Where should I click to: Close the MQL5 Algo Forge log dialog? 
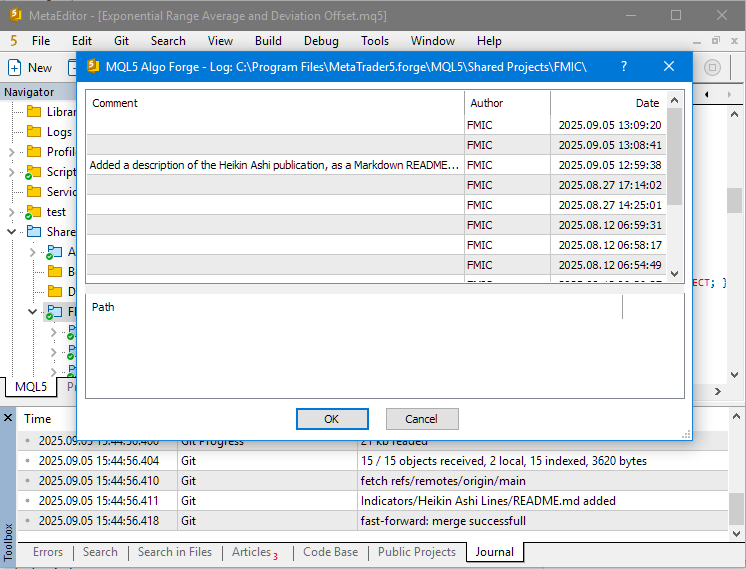pos(668,66)
